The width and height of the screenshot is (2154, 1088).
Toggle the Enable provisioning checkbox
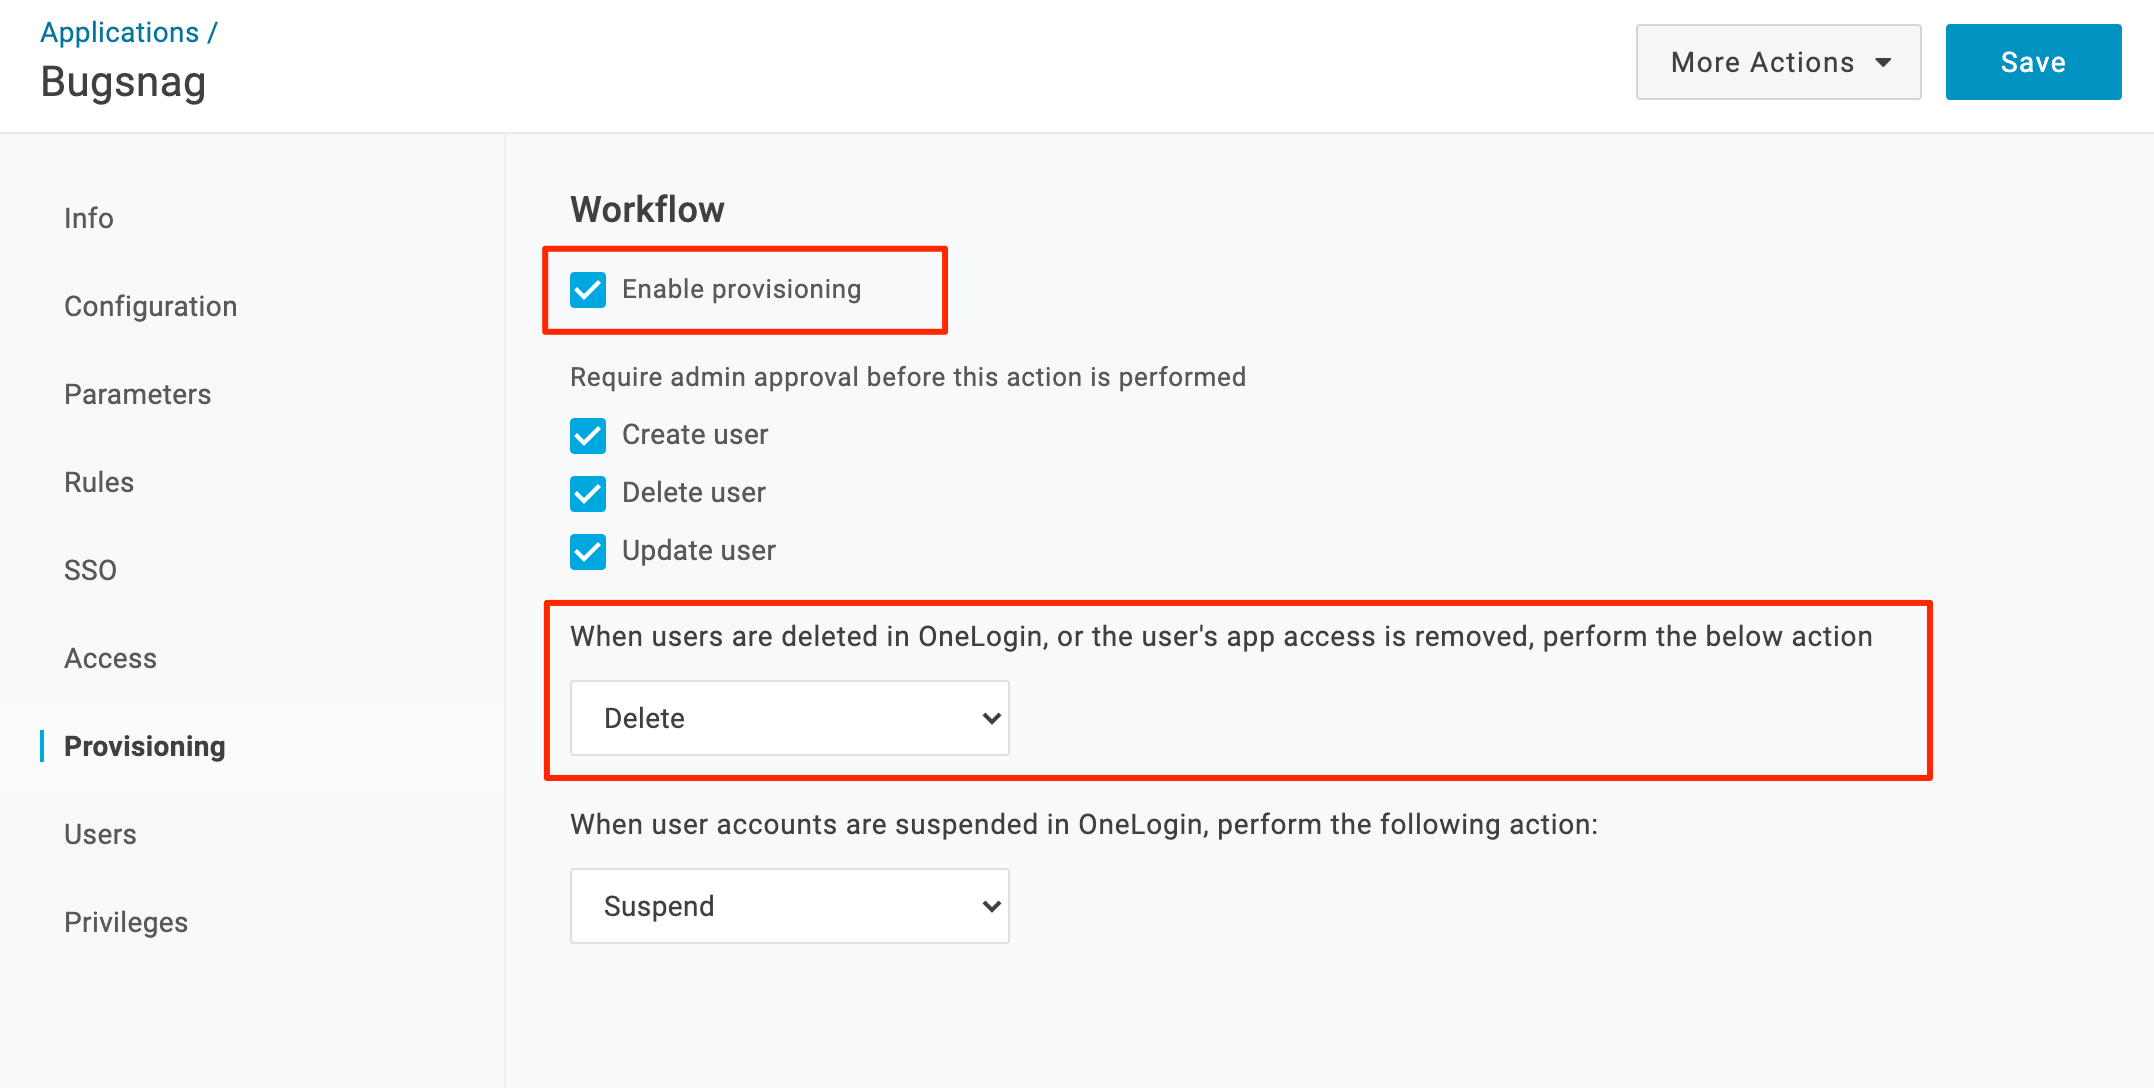pos(588,290)
